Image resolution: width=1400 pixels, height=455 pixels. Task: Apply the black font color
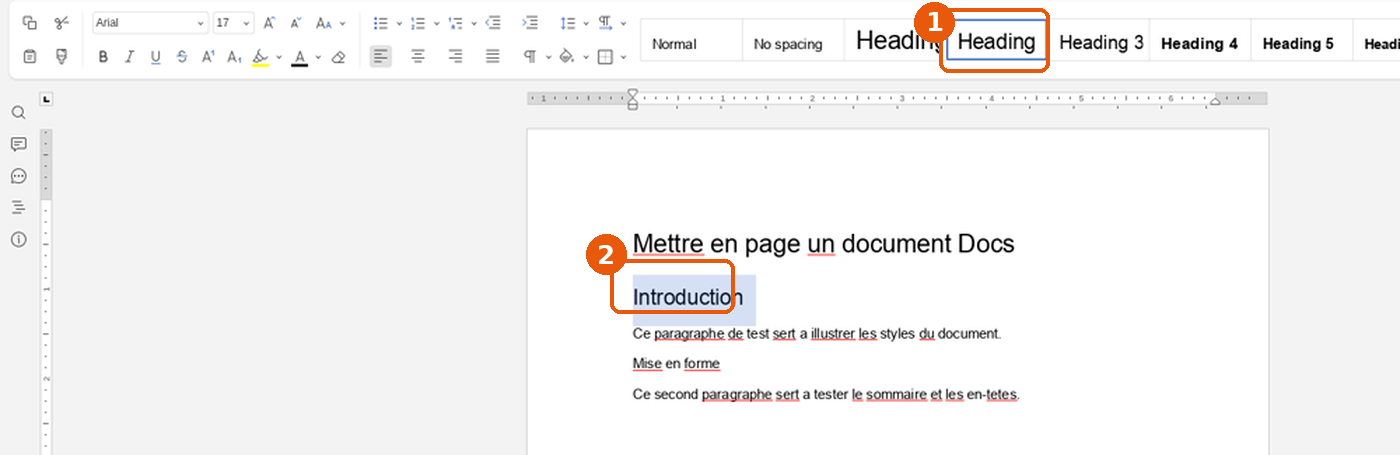(x=299, y=58)
